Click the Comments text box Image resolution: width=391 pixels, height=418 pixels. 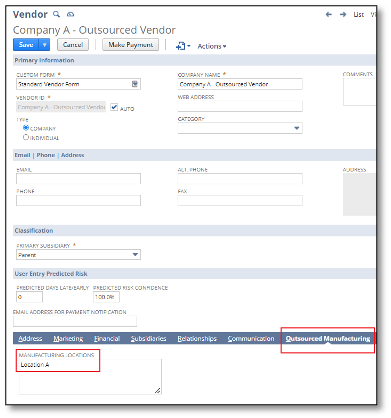[x=359, y=92]
